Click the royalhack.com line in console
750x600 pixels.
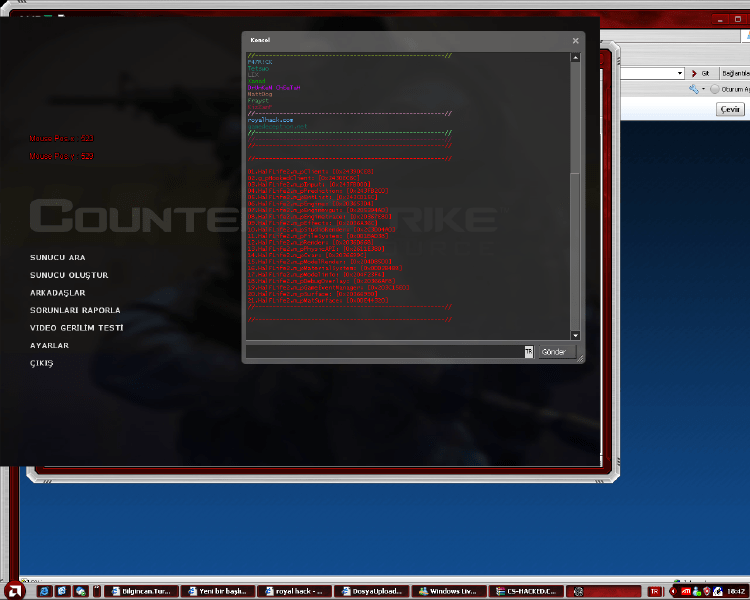[x=270, y=120]
